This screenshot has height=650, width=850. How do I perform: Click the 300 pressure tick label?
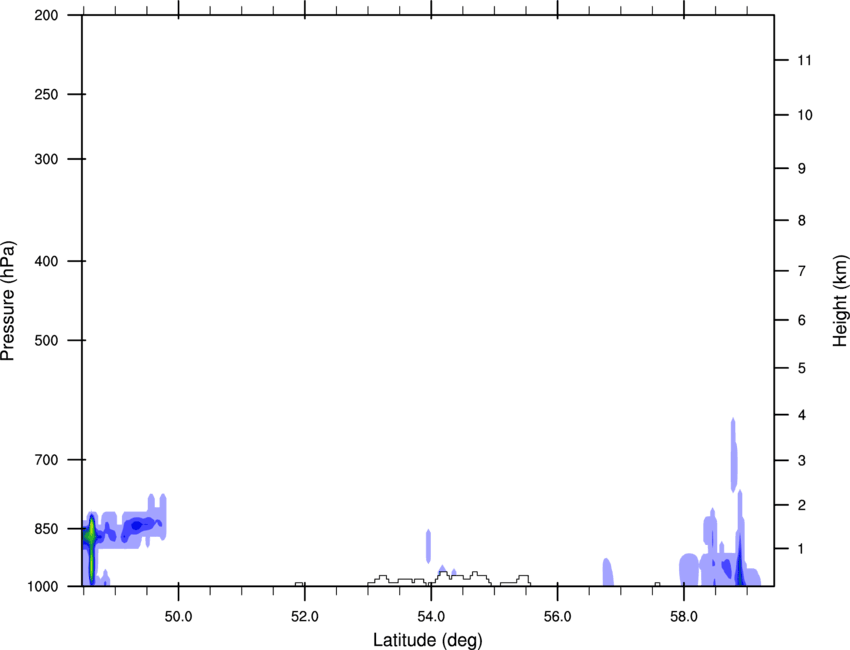point(46,159)
